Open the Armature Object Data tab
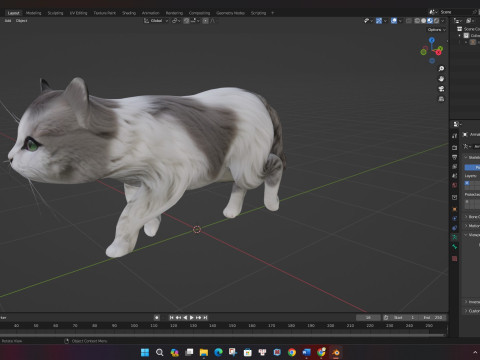This screenshot has width=480, height=360. click(454, 237)
